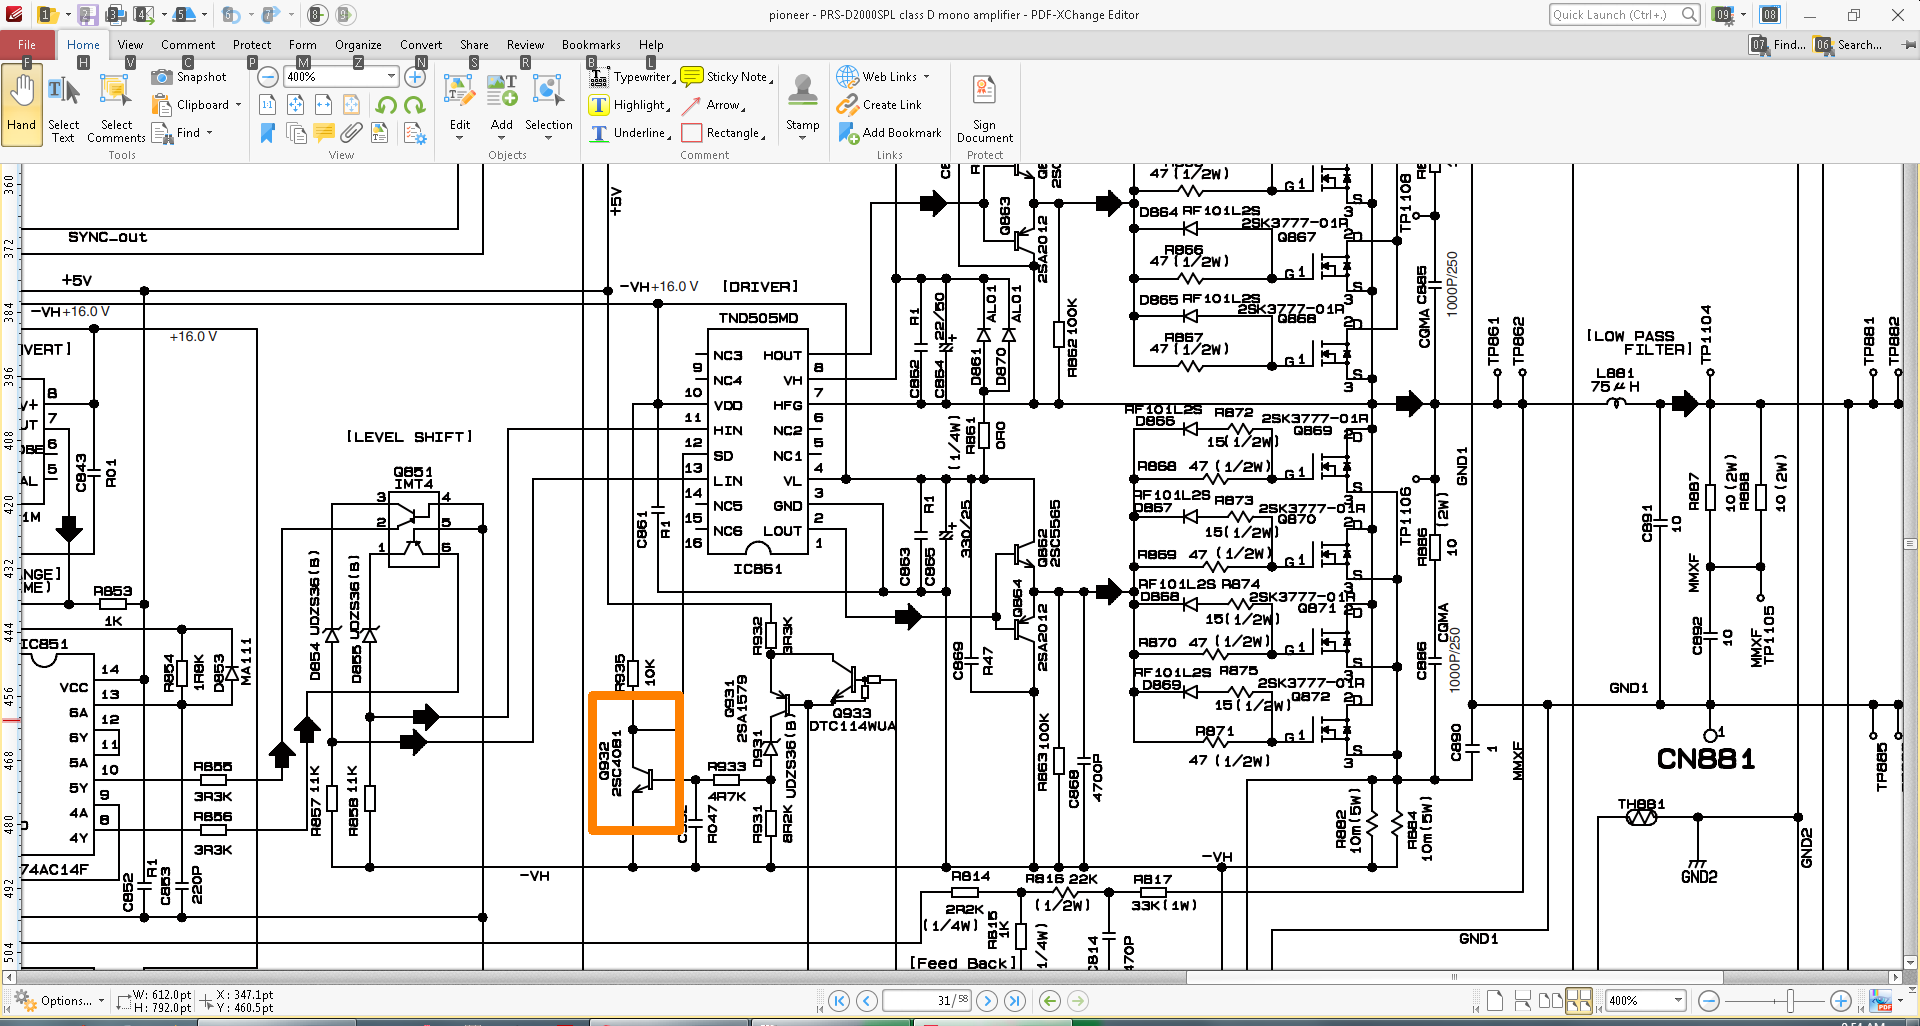Zoom in with the status bar plus
This screenshot has height=1026, width=1920.
[x=1840, y=1001]
